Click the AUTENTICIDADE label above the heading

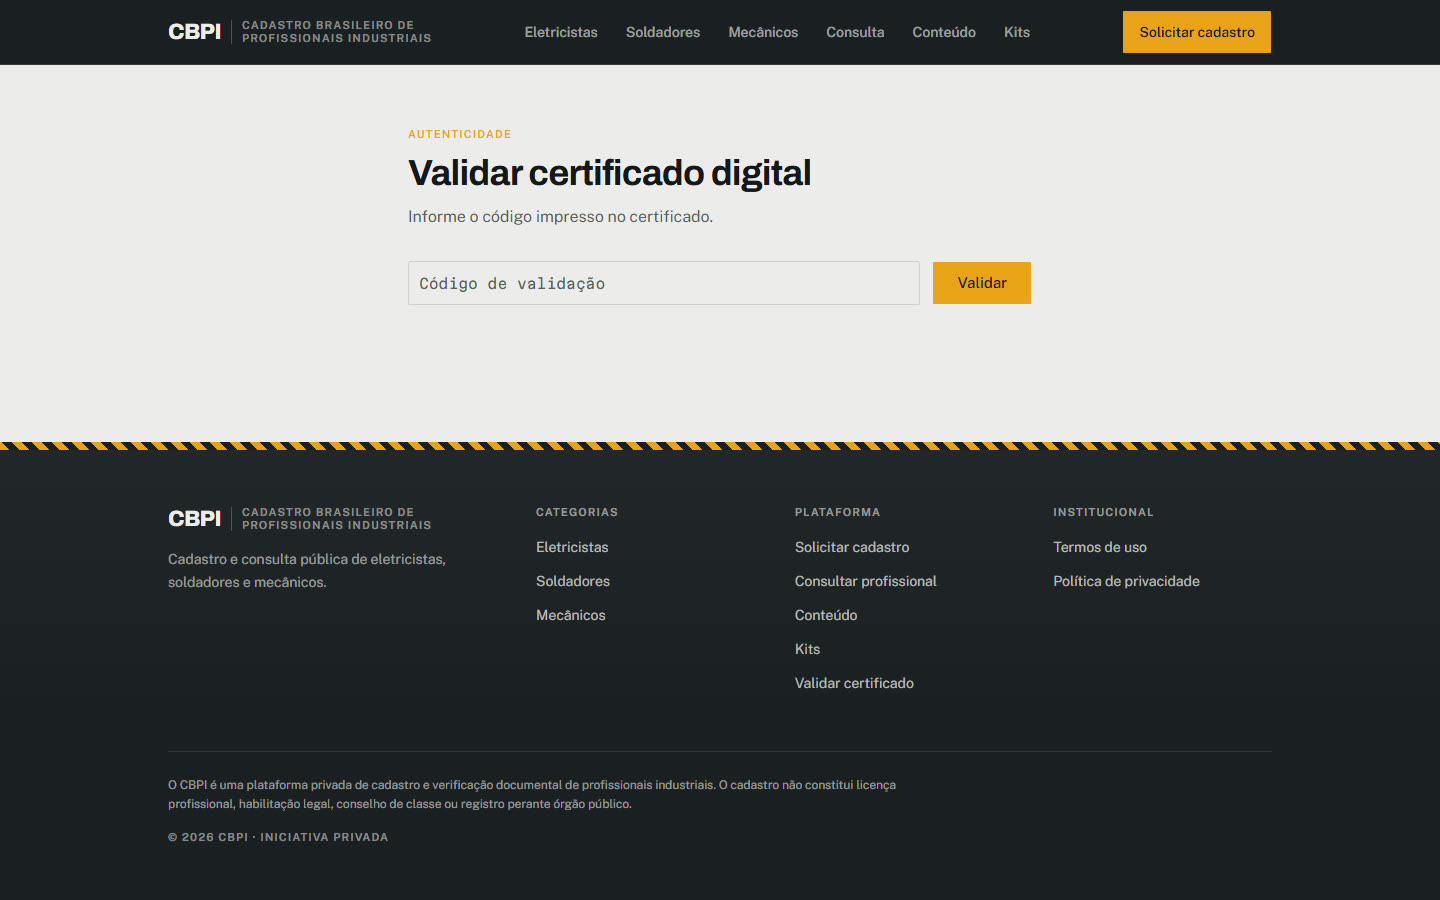tap(460, 134)
